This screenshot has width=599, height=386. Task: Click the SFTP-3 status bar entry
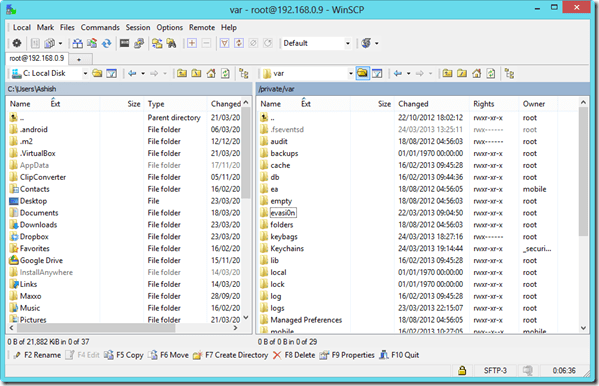pyautogui.click(x=495, y=370)
